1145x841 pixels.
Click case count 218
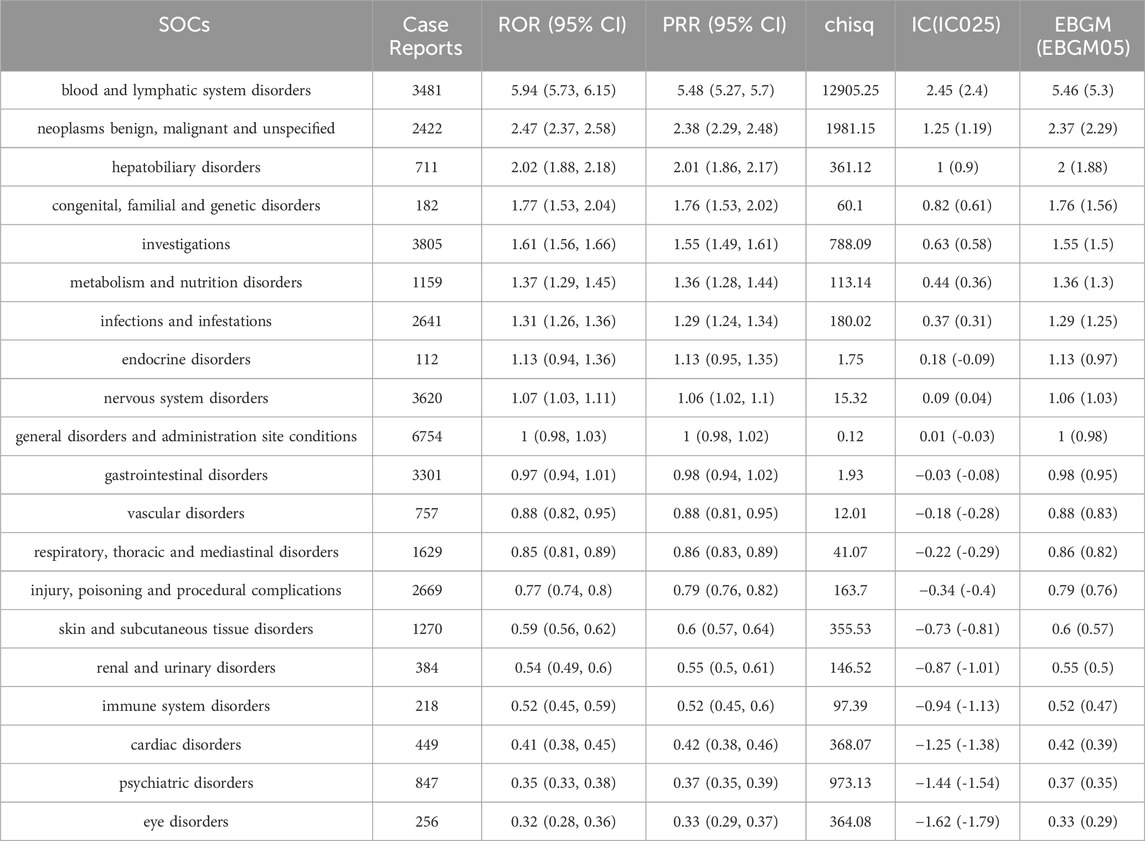[x=426, y=706]
